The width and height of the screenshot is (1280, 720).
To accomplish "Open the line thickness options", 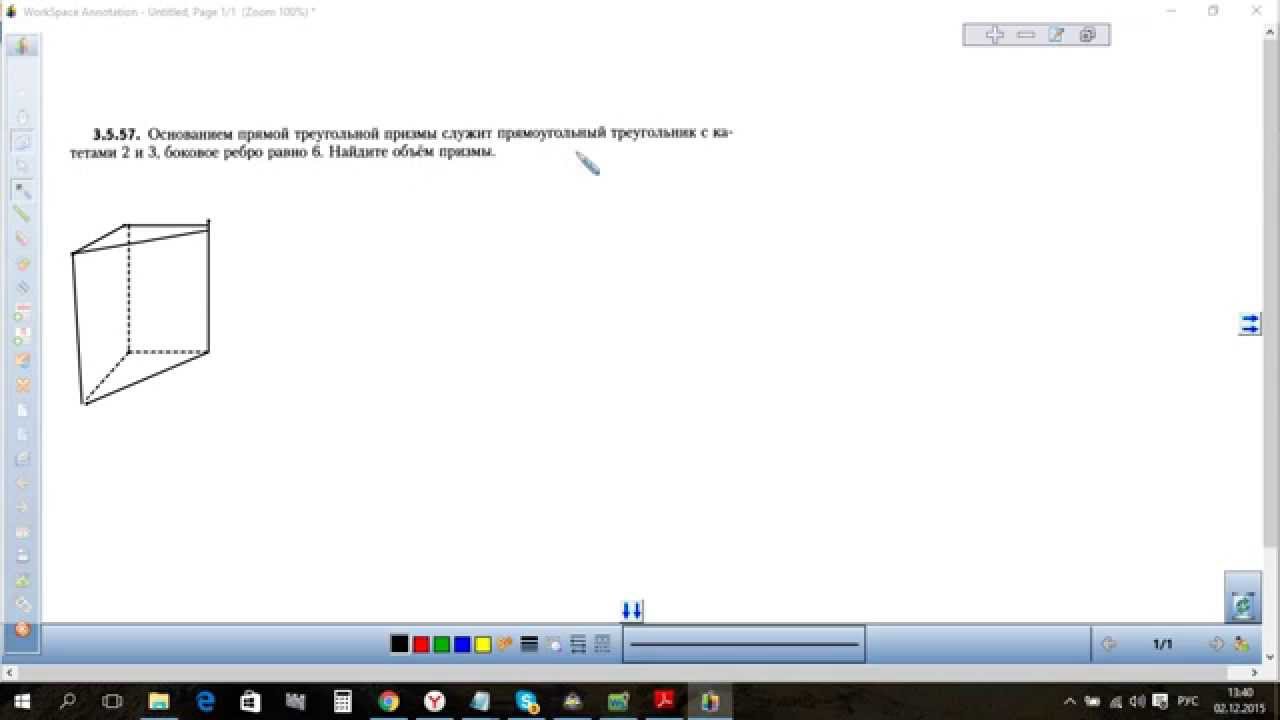I will (x=530, y=644).
